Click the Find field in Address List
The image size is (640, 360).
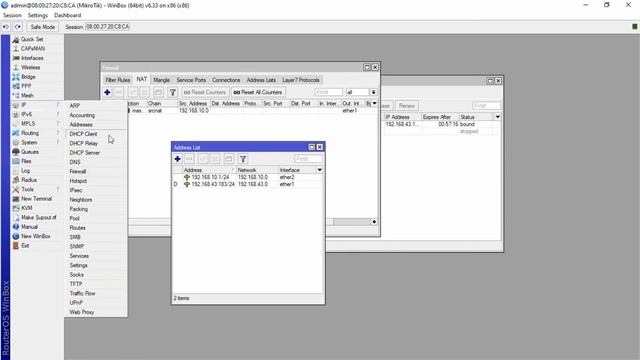tap(308, 159)
